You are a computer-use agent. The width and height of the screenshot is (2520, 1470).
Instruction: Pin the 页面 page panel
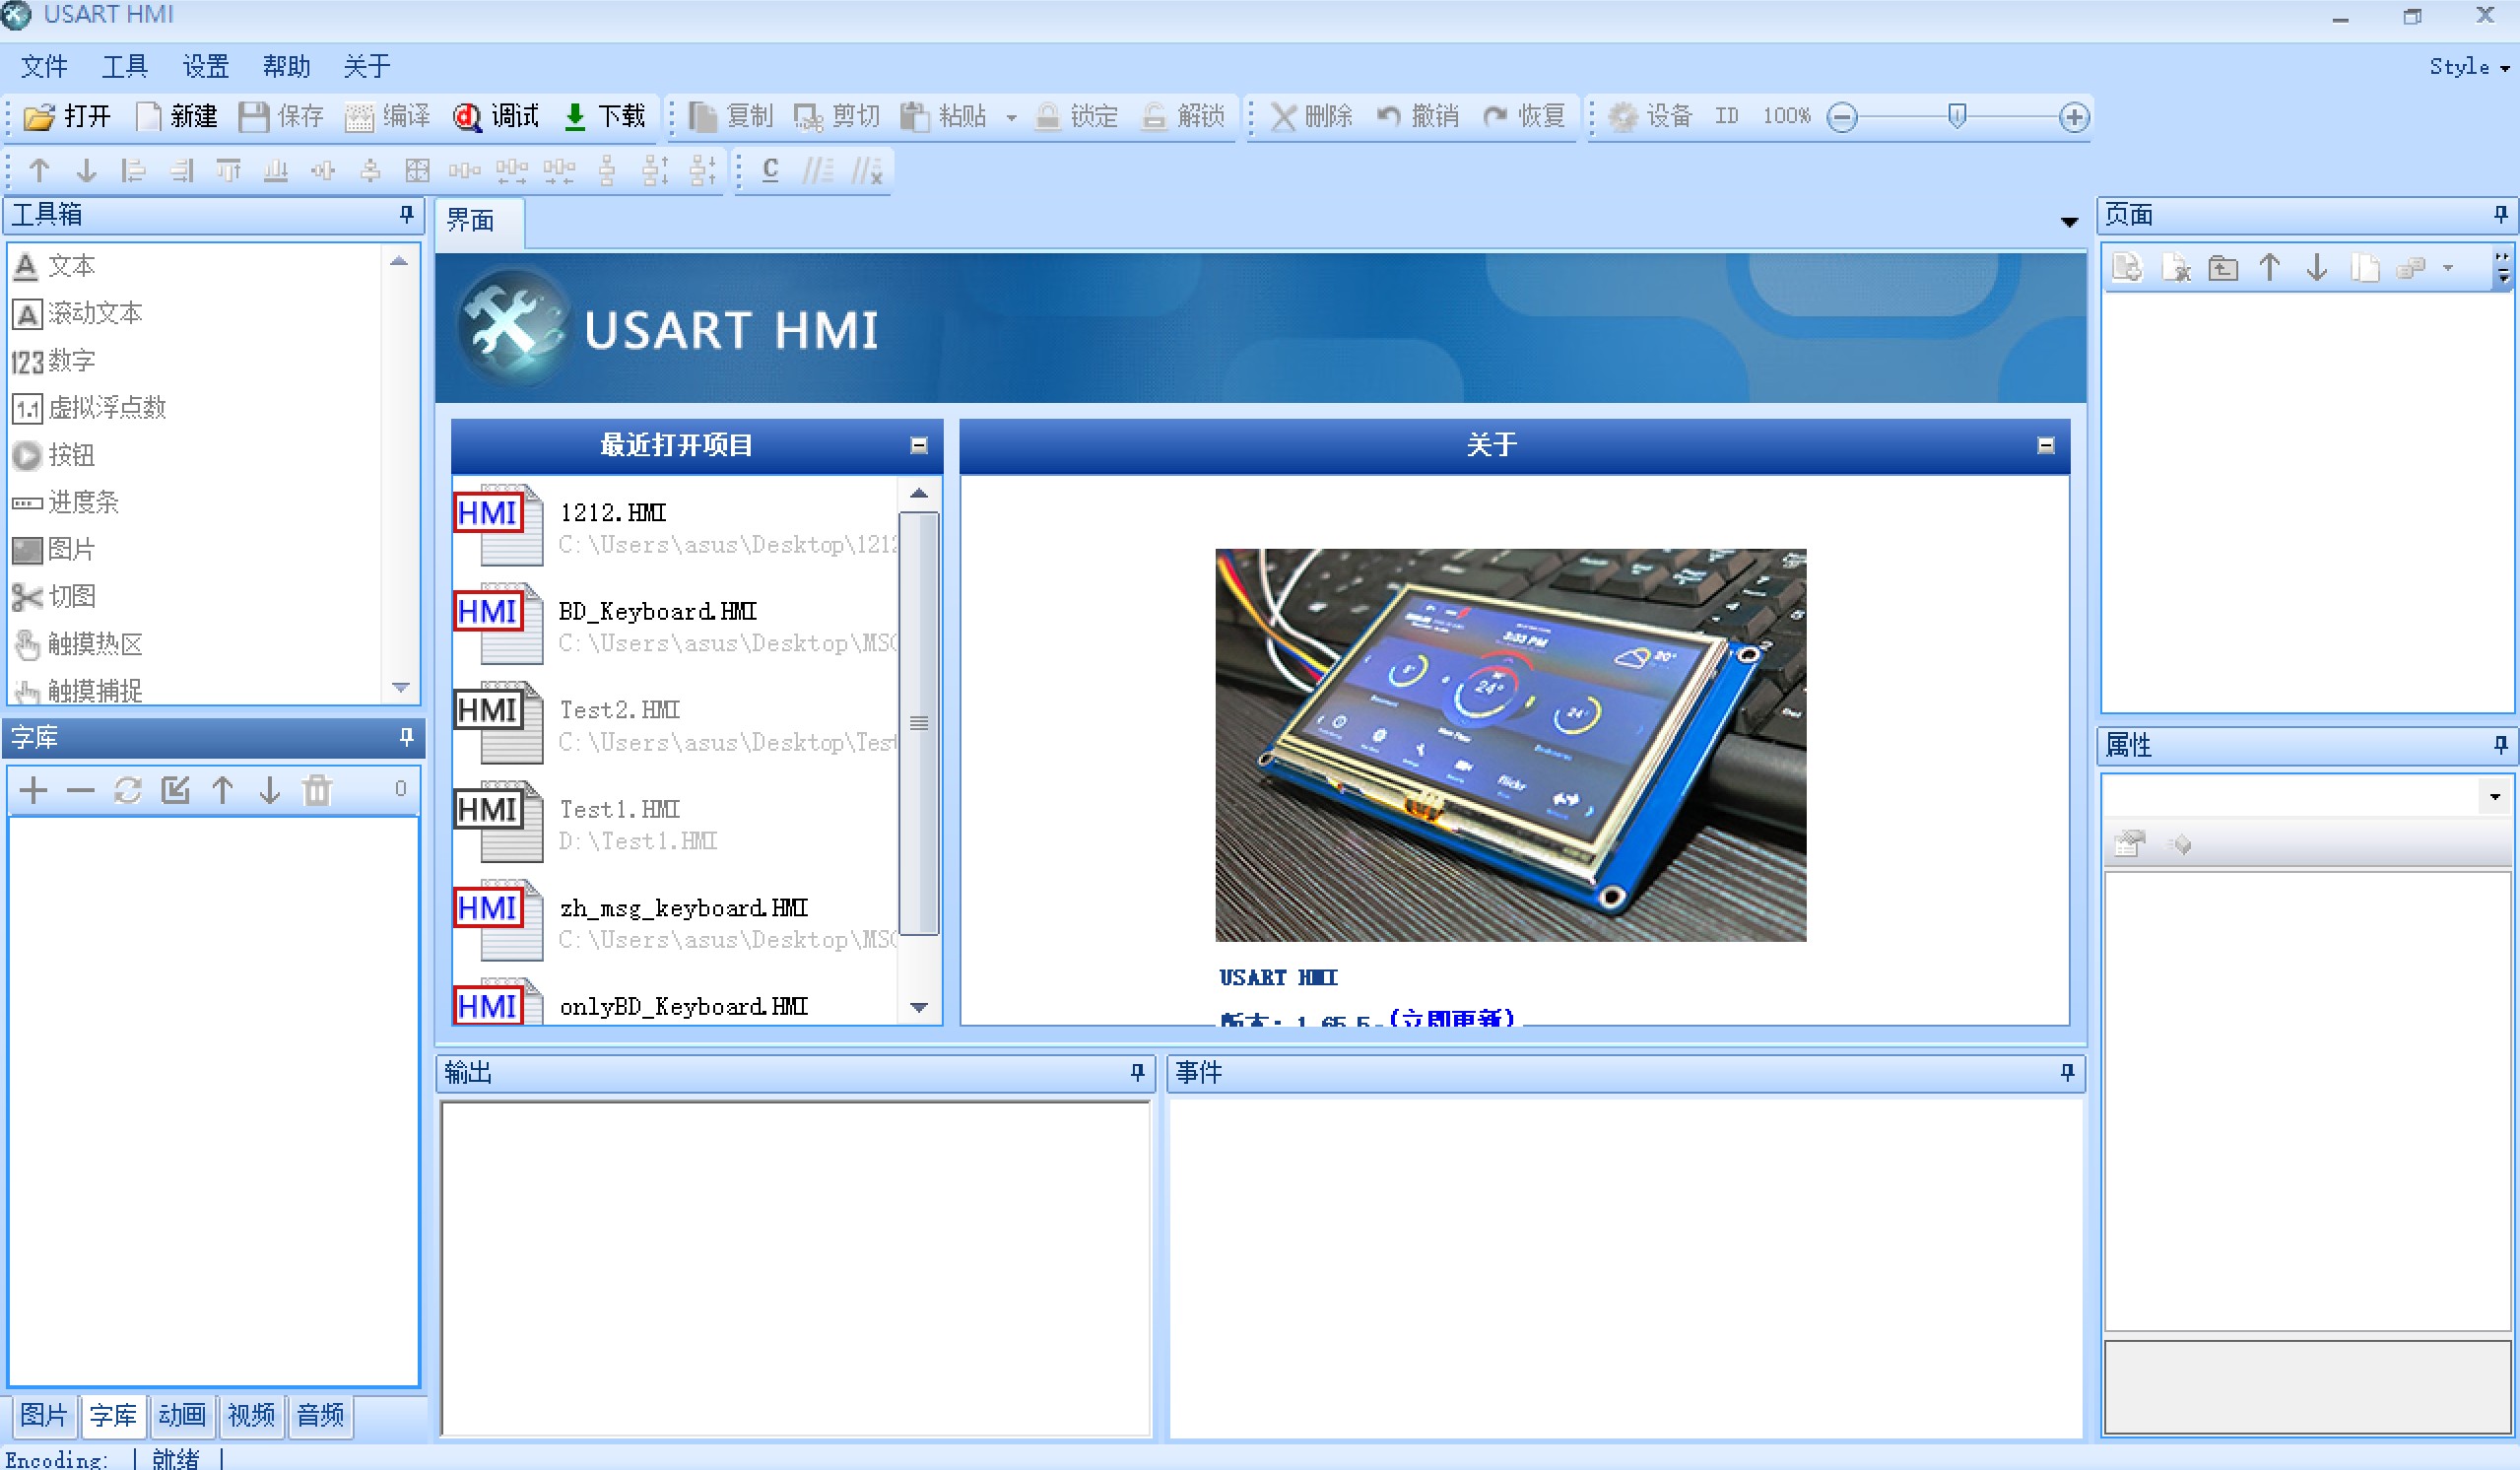[2500, 214]
